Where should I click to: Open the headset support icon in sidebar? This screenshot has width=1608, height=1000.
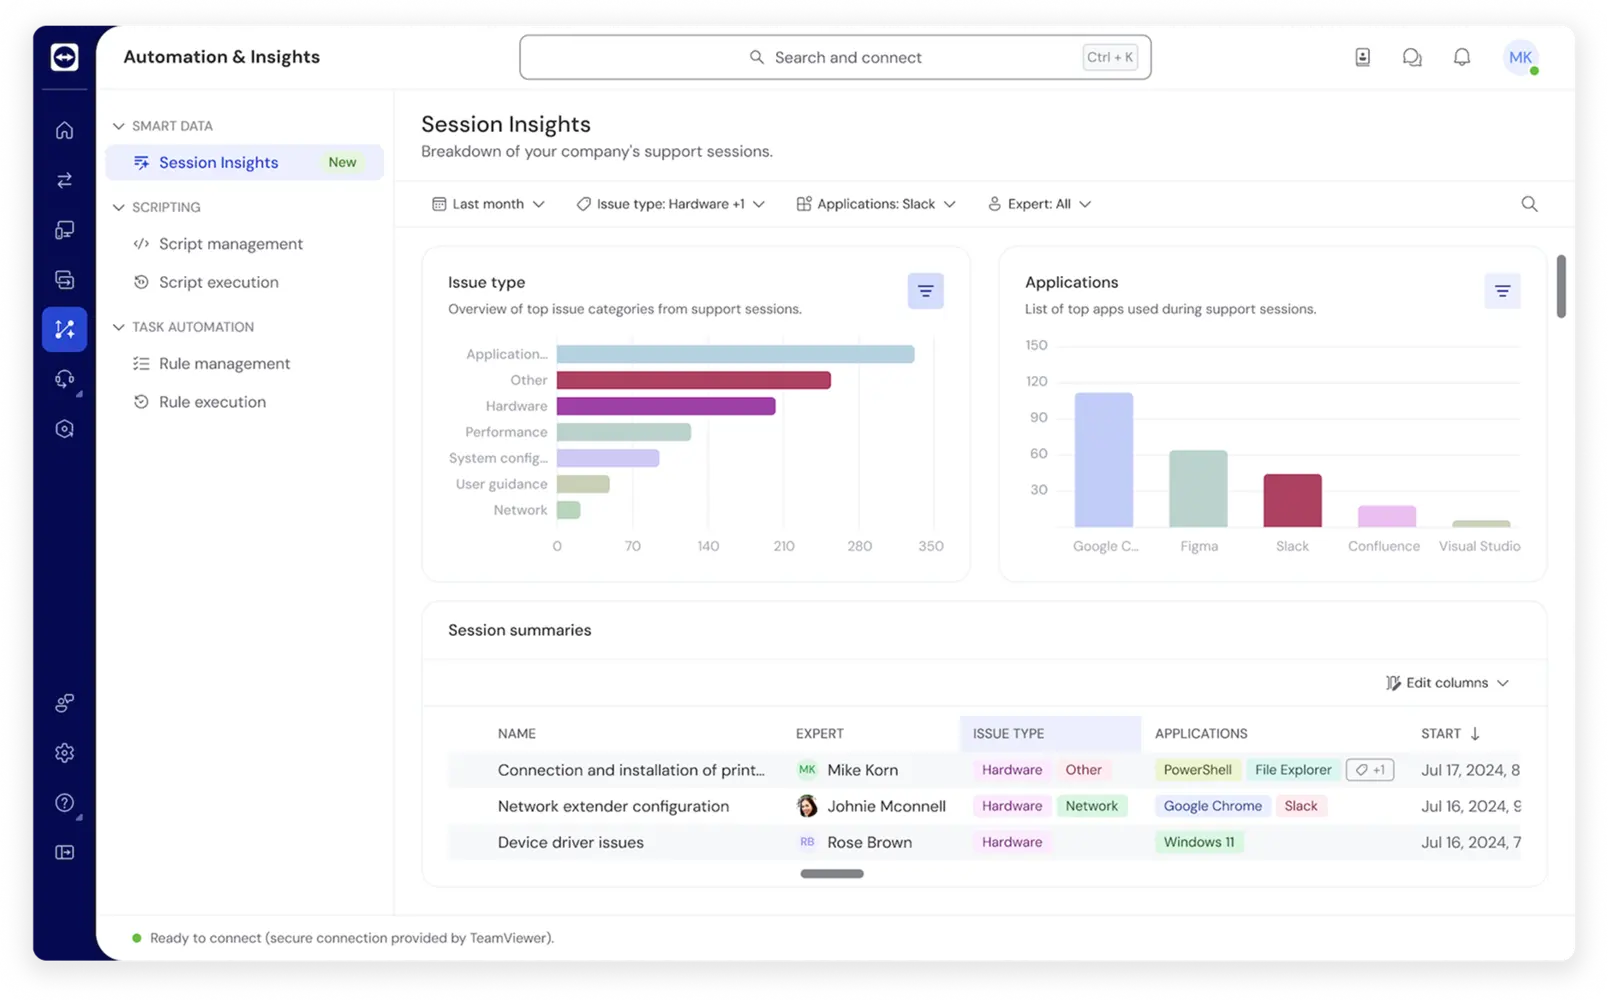pos(65,379)
